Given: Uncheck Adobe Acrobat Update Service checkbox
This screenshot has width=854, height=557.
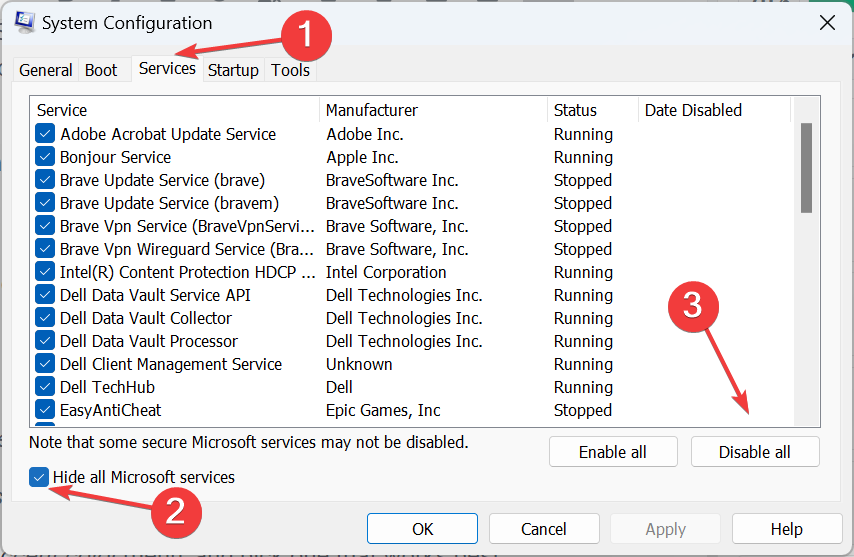Looking at the screenshot, I should pyautogui.click(x=45, y=134).
